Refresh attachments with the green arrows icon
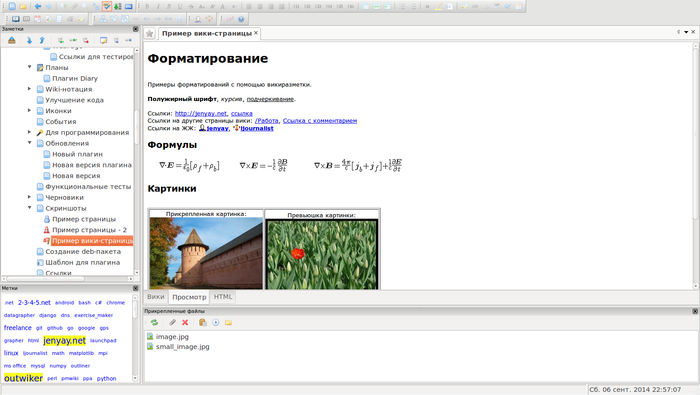This screenshot has height=395, width=700. click(x=154, y=322)
